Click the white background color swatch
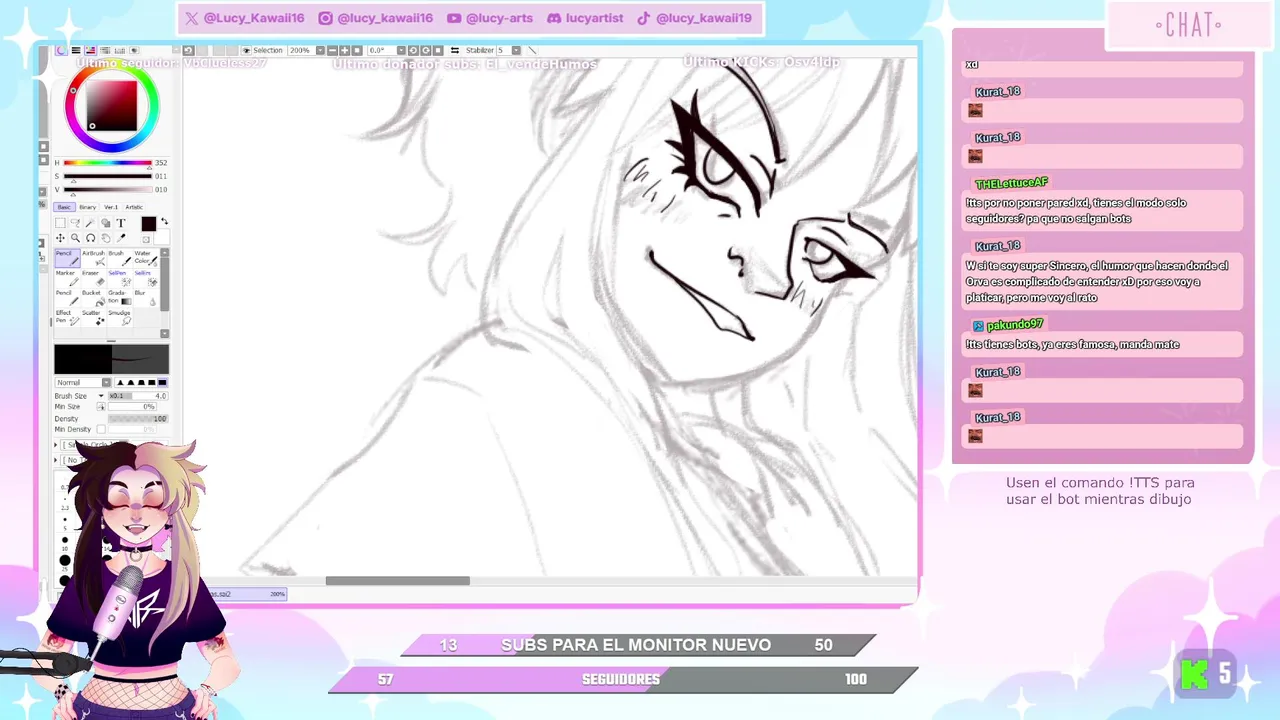This screenshot has width=1280, height=720. point(162,237)
